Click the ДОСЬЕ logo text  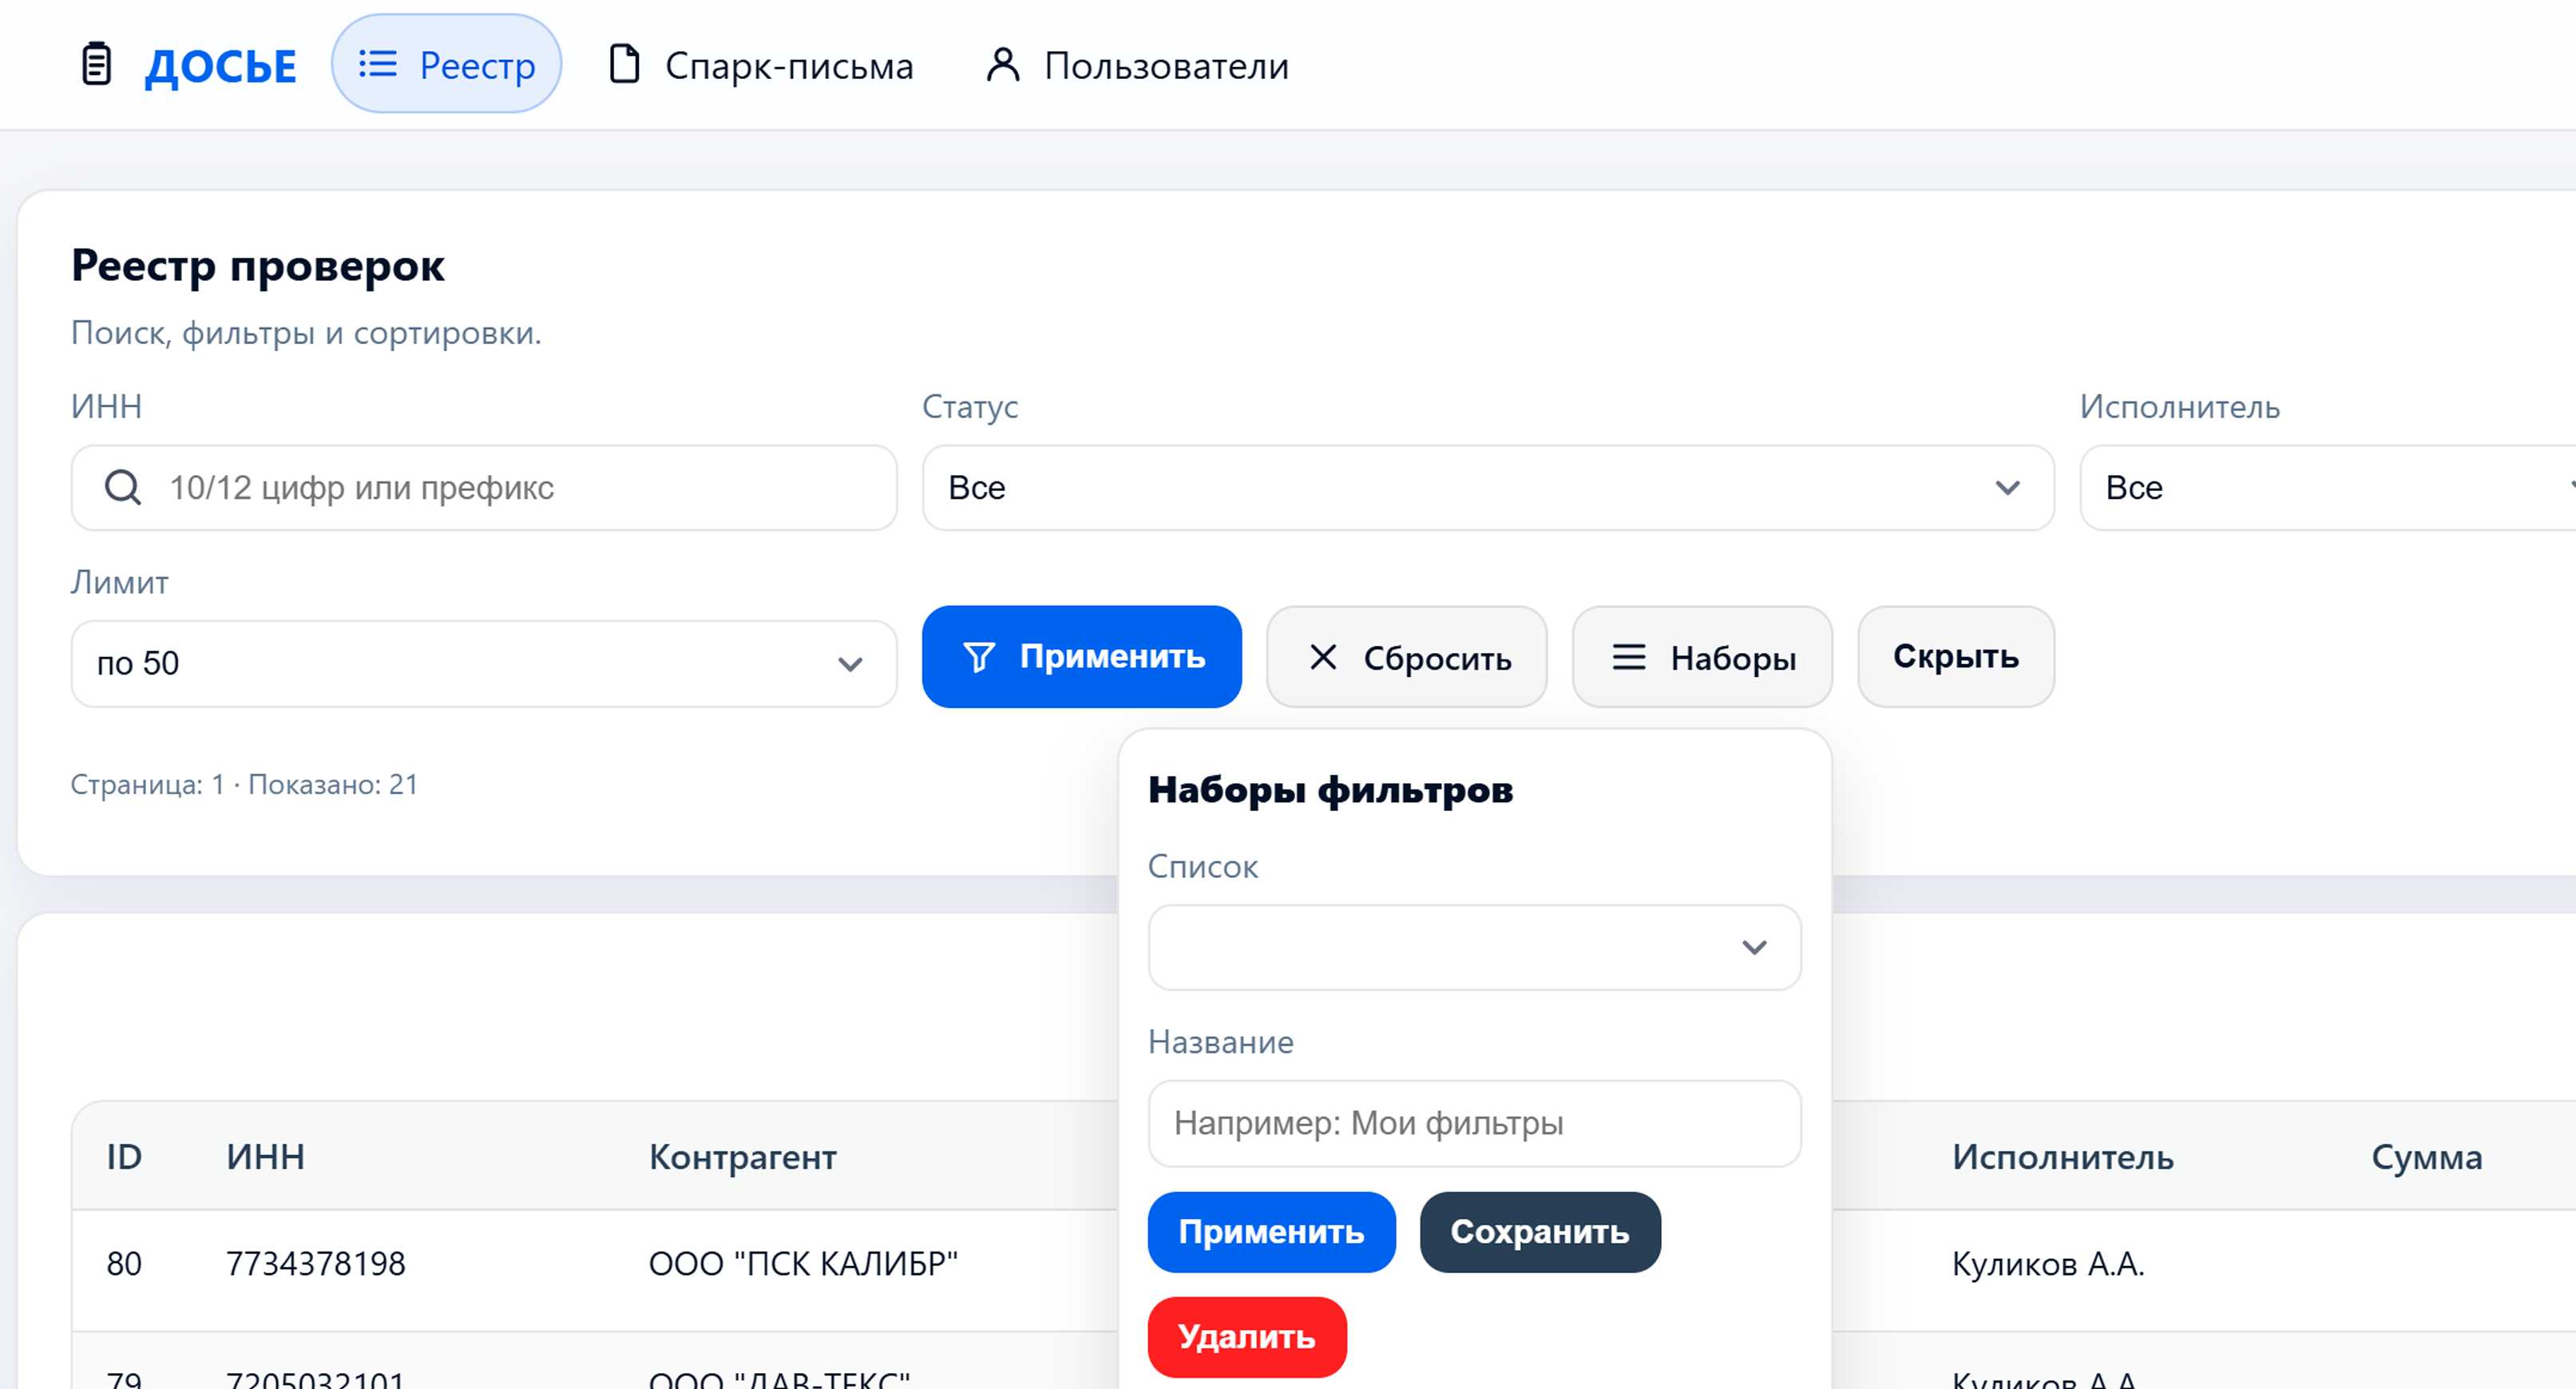point(221,67)
